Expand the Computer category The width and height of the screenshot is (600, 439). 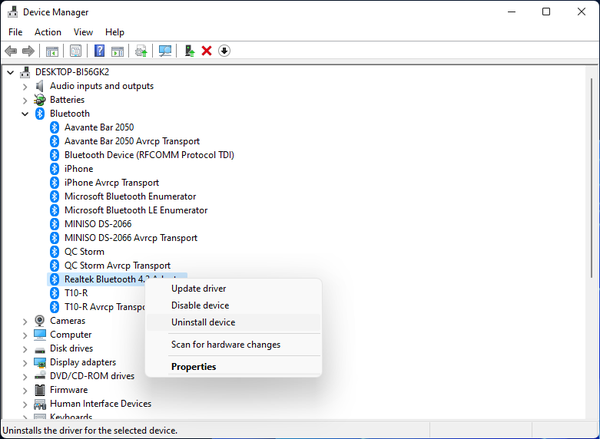coord(25,335)
